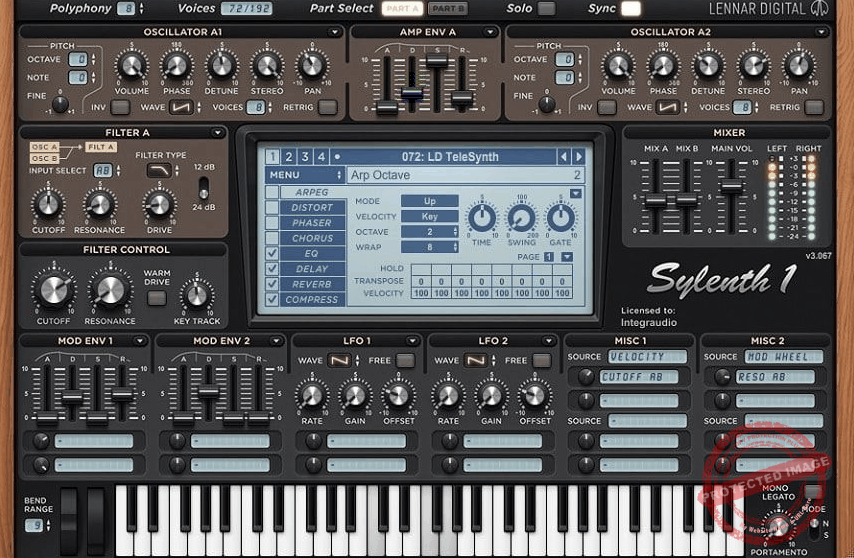
Task: Click the arpeggiator Gate knob
Action: click(560, 218)
